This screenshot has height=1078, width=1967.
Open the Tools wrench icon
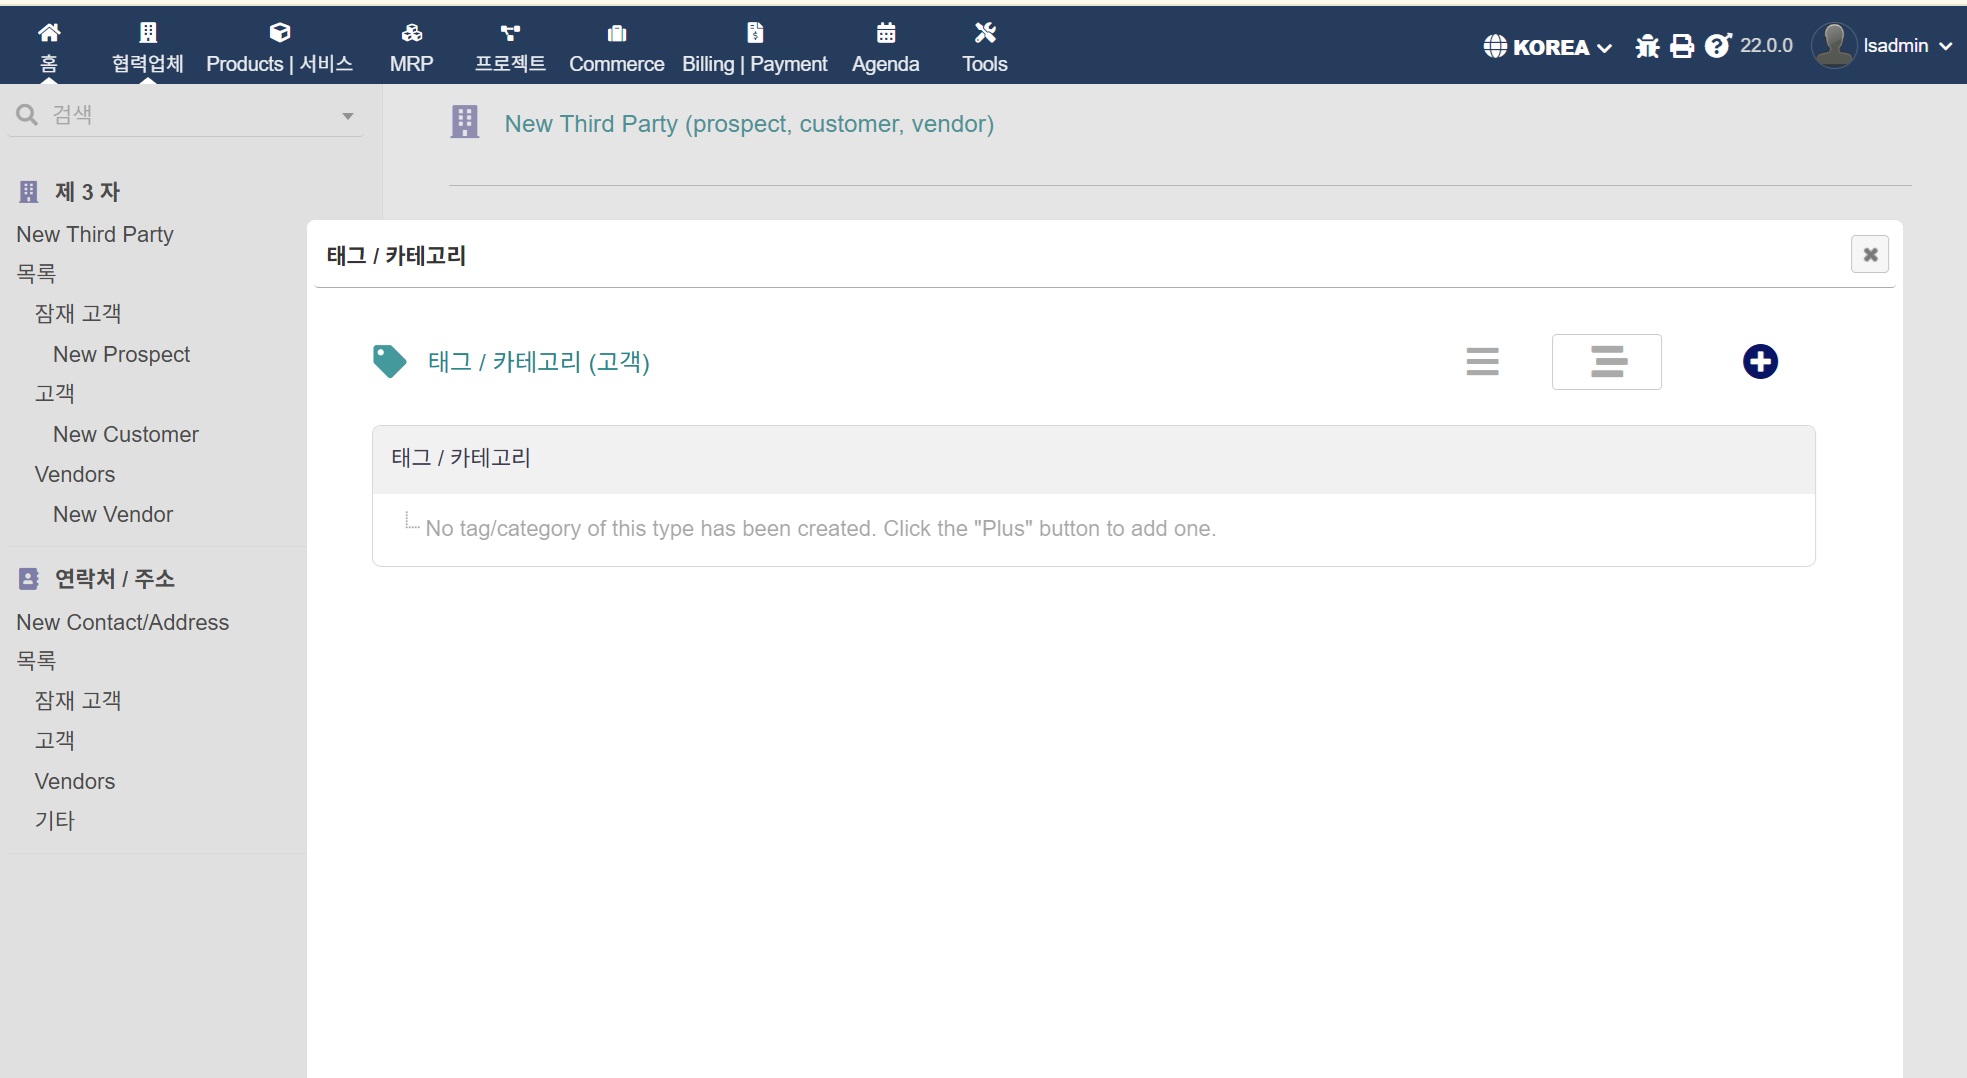pyautogui.click(x=984, y=34)
